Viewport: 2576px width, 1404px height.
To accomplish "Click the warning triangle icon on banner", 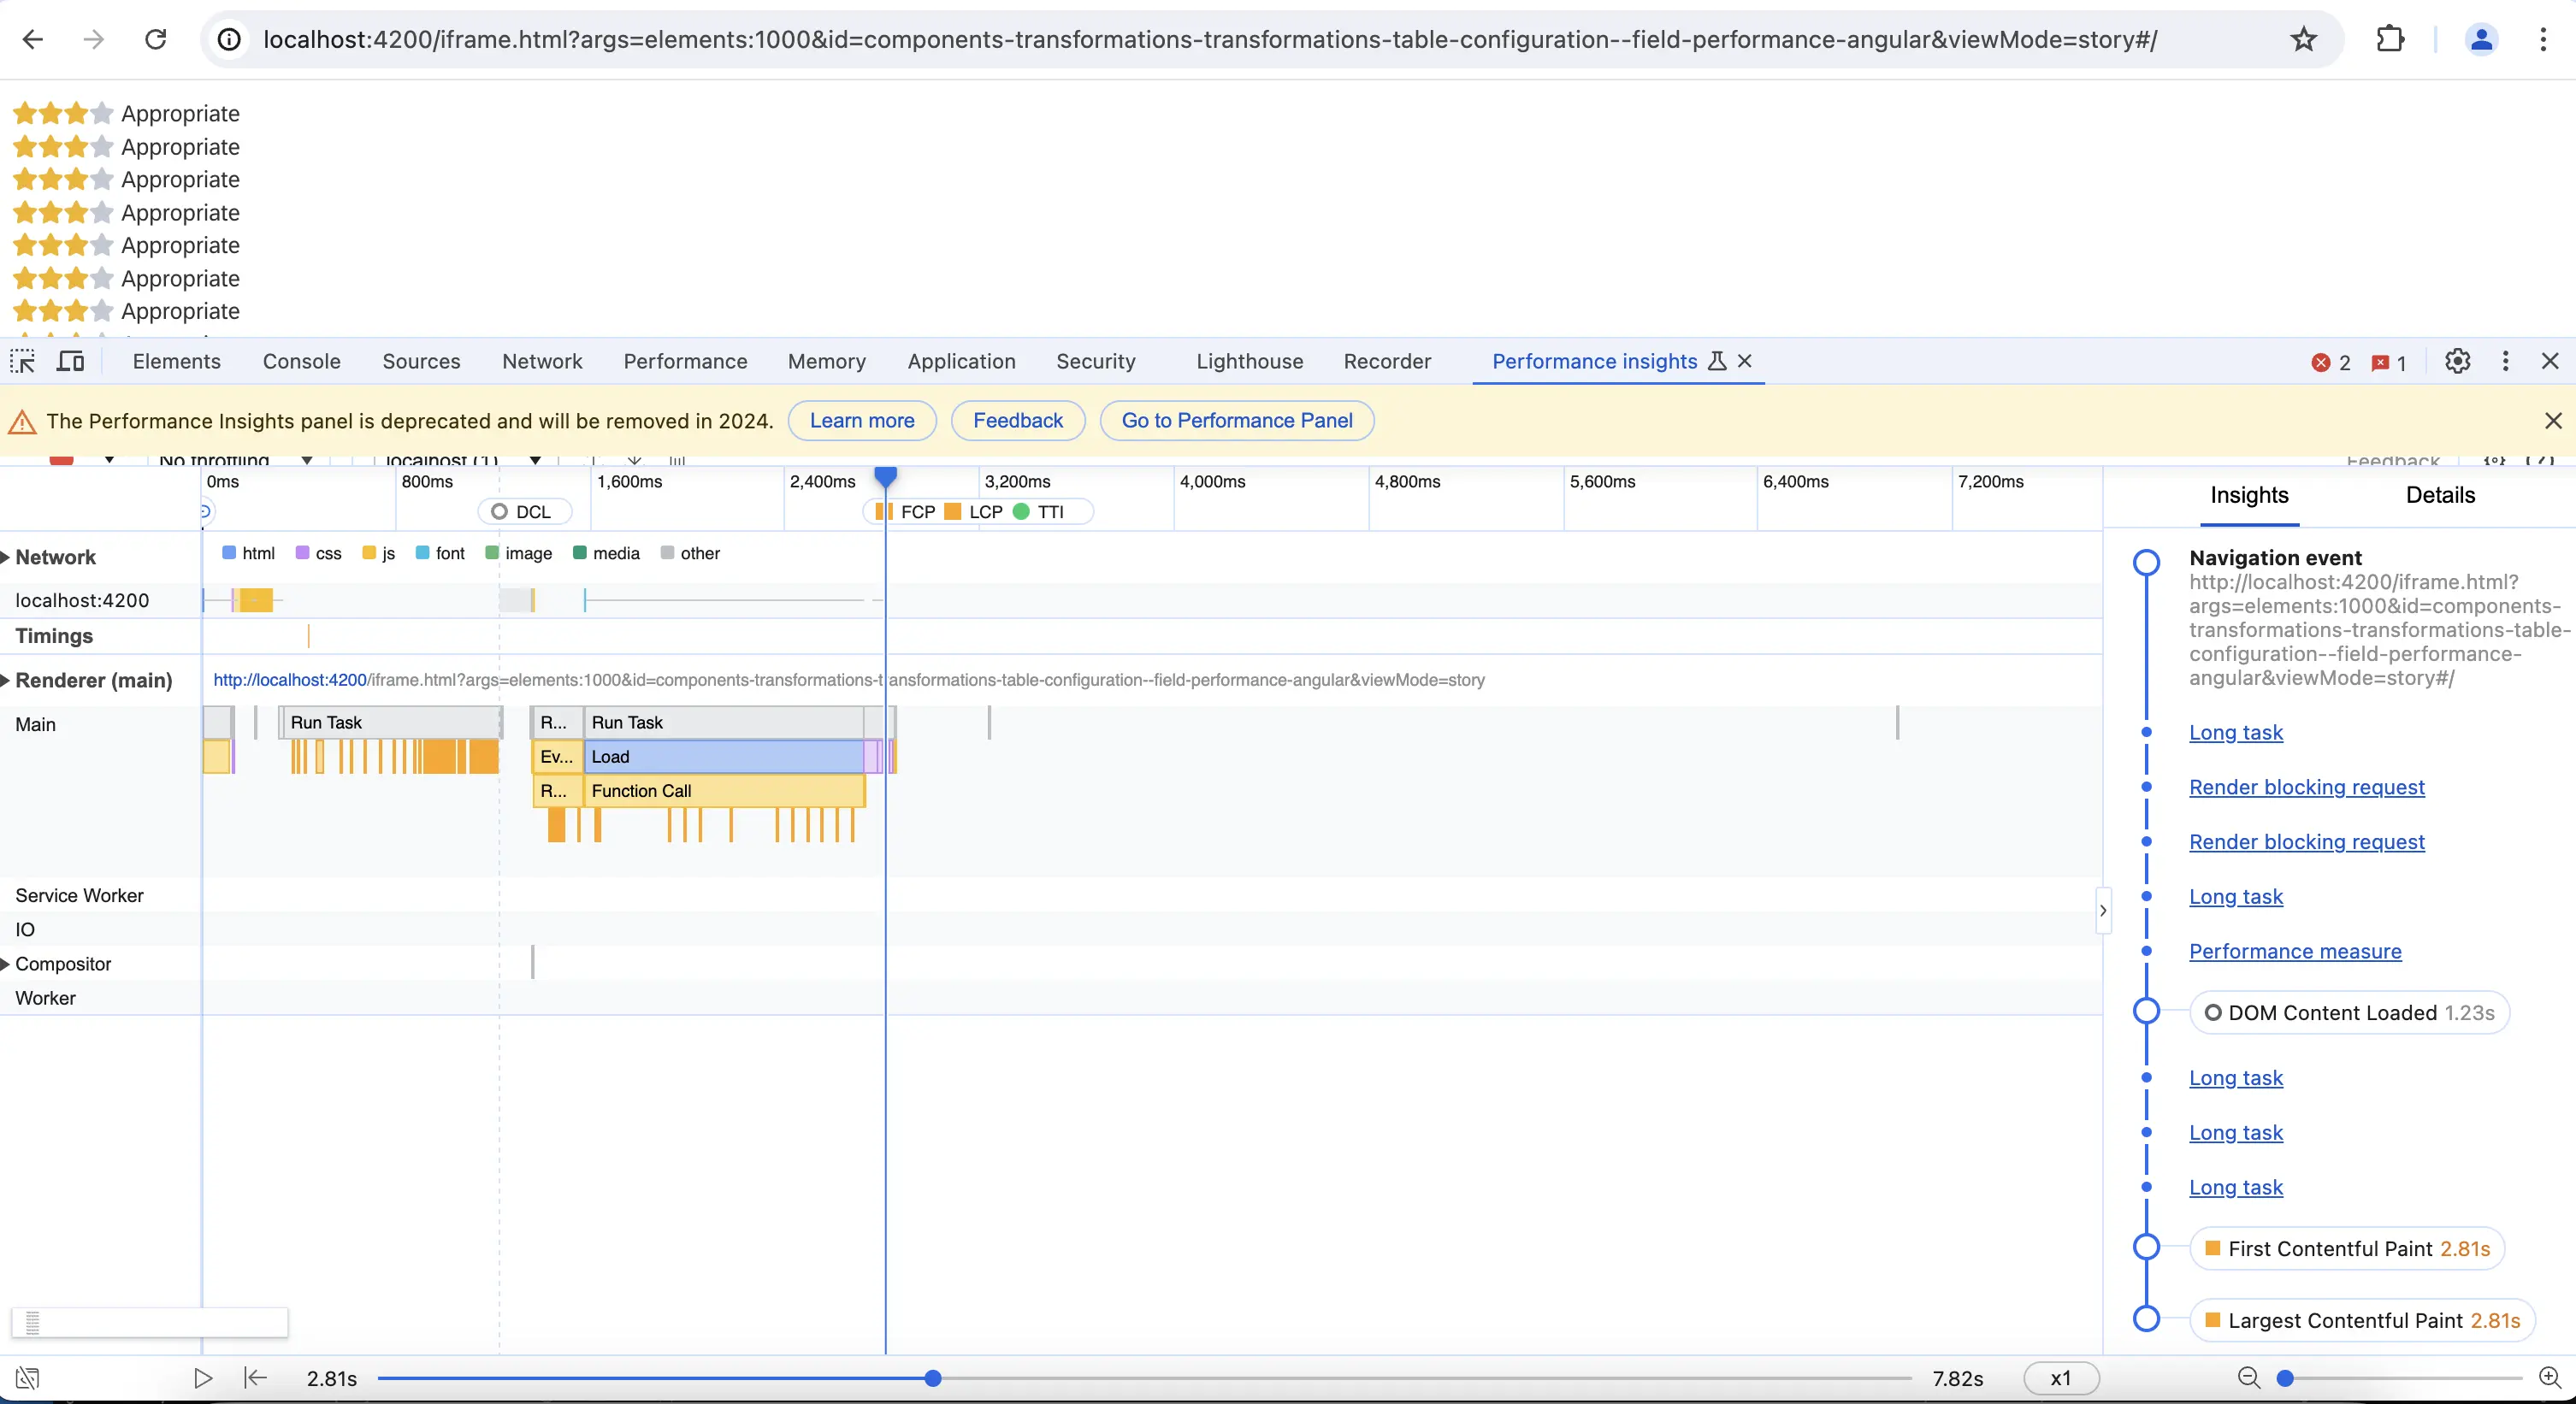I will point(24,420).
